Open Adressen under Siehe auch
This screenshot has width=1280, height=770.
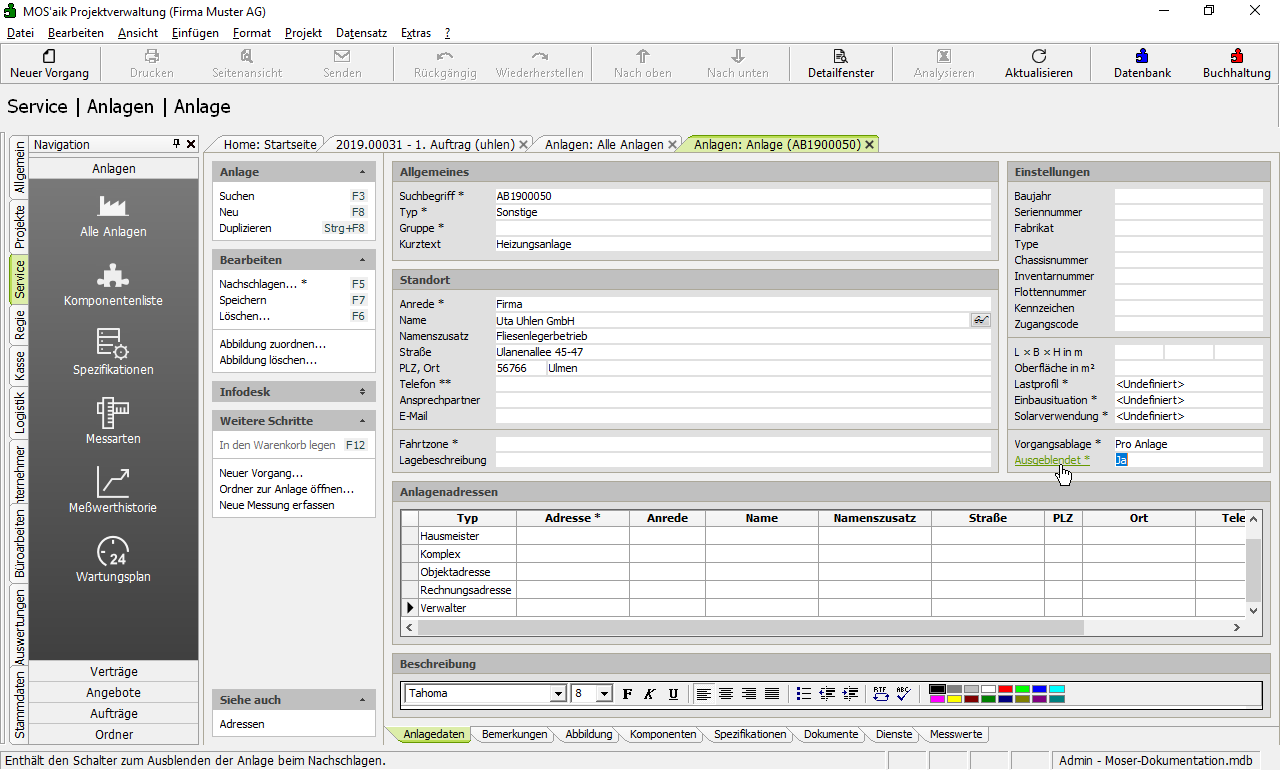[242, 724]
